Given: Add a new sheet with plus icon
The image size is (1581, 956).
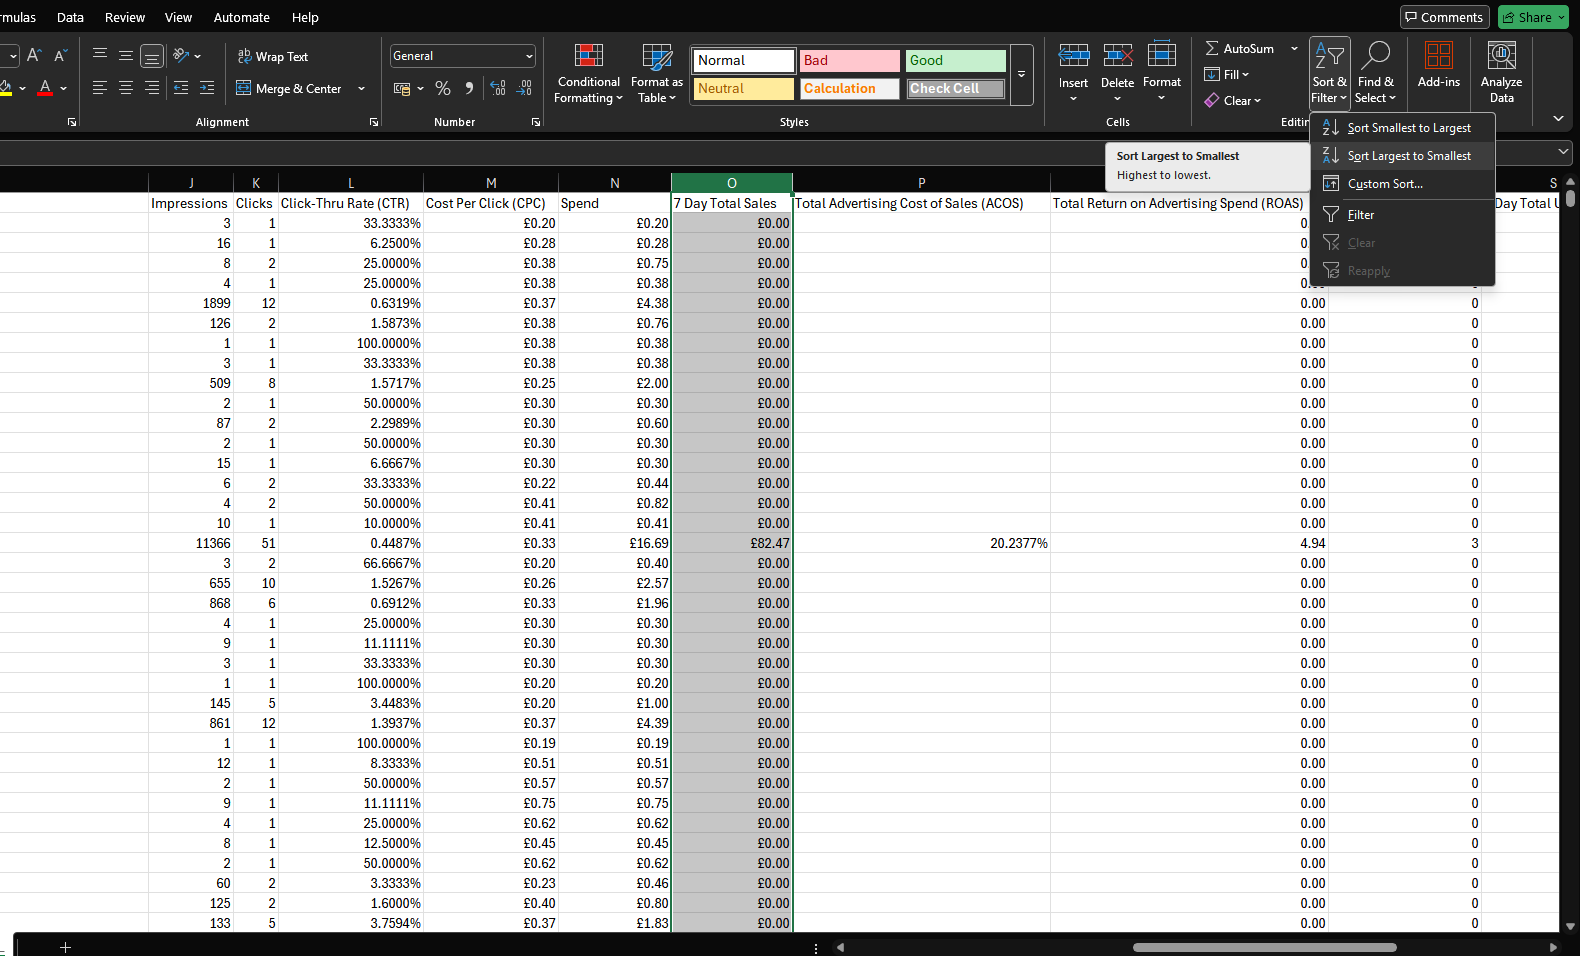Looking at the screenshot, I should [65, 947].
